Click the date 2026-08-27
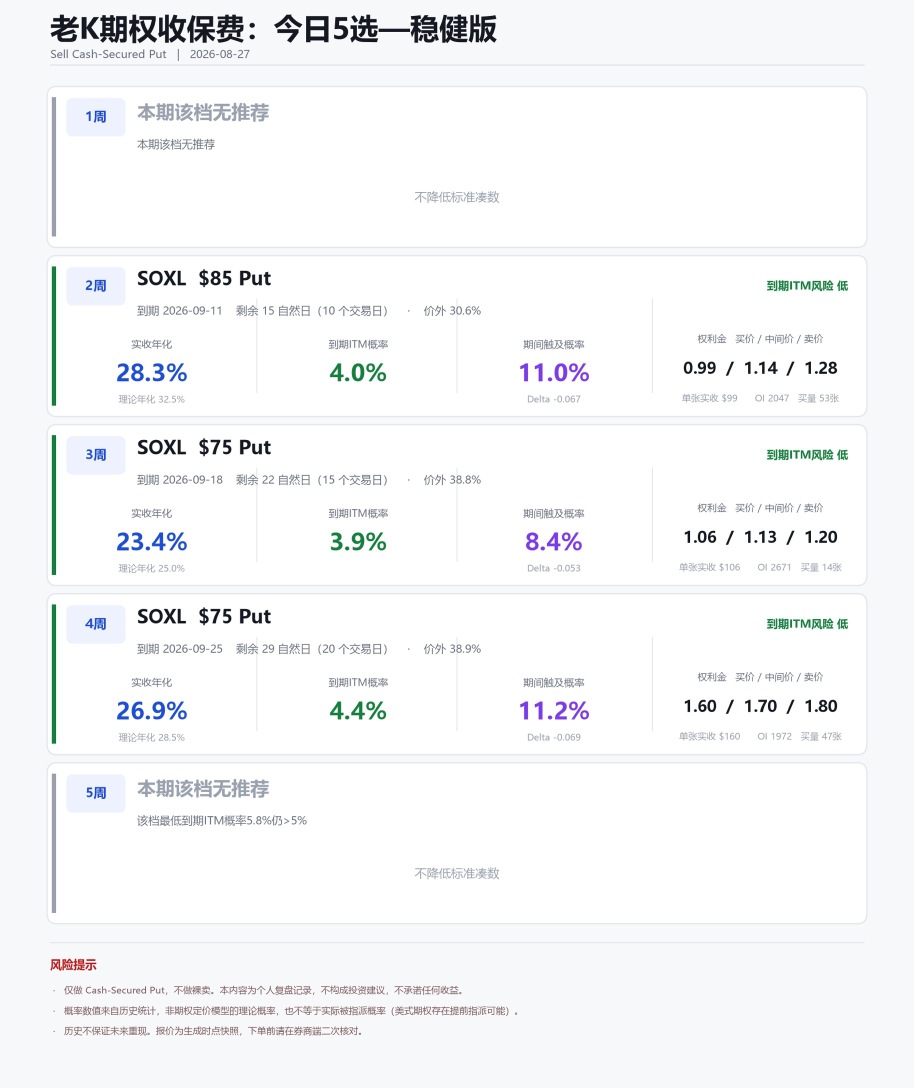The image size is (914, 1088). pos(219,54)
